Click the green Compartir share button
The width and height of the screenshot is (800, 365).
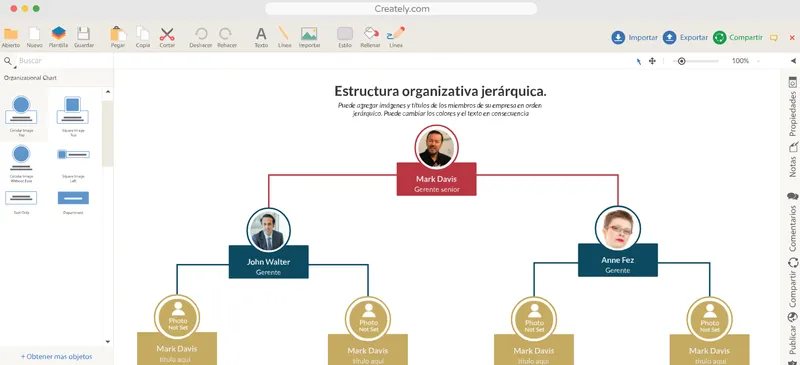pos(737,38)
